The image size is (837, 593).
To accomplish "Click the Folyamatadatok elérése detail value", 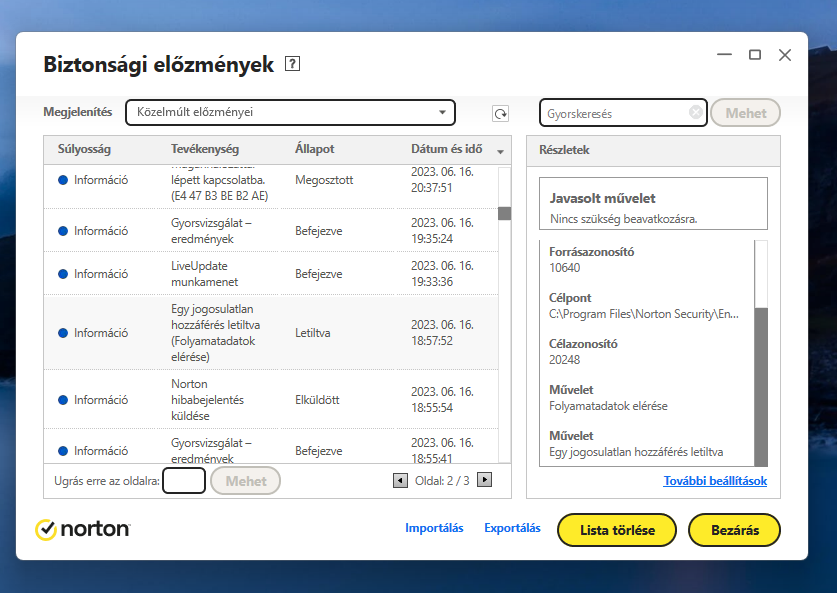I will (608, 406).
